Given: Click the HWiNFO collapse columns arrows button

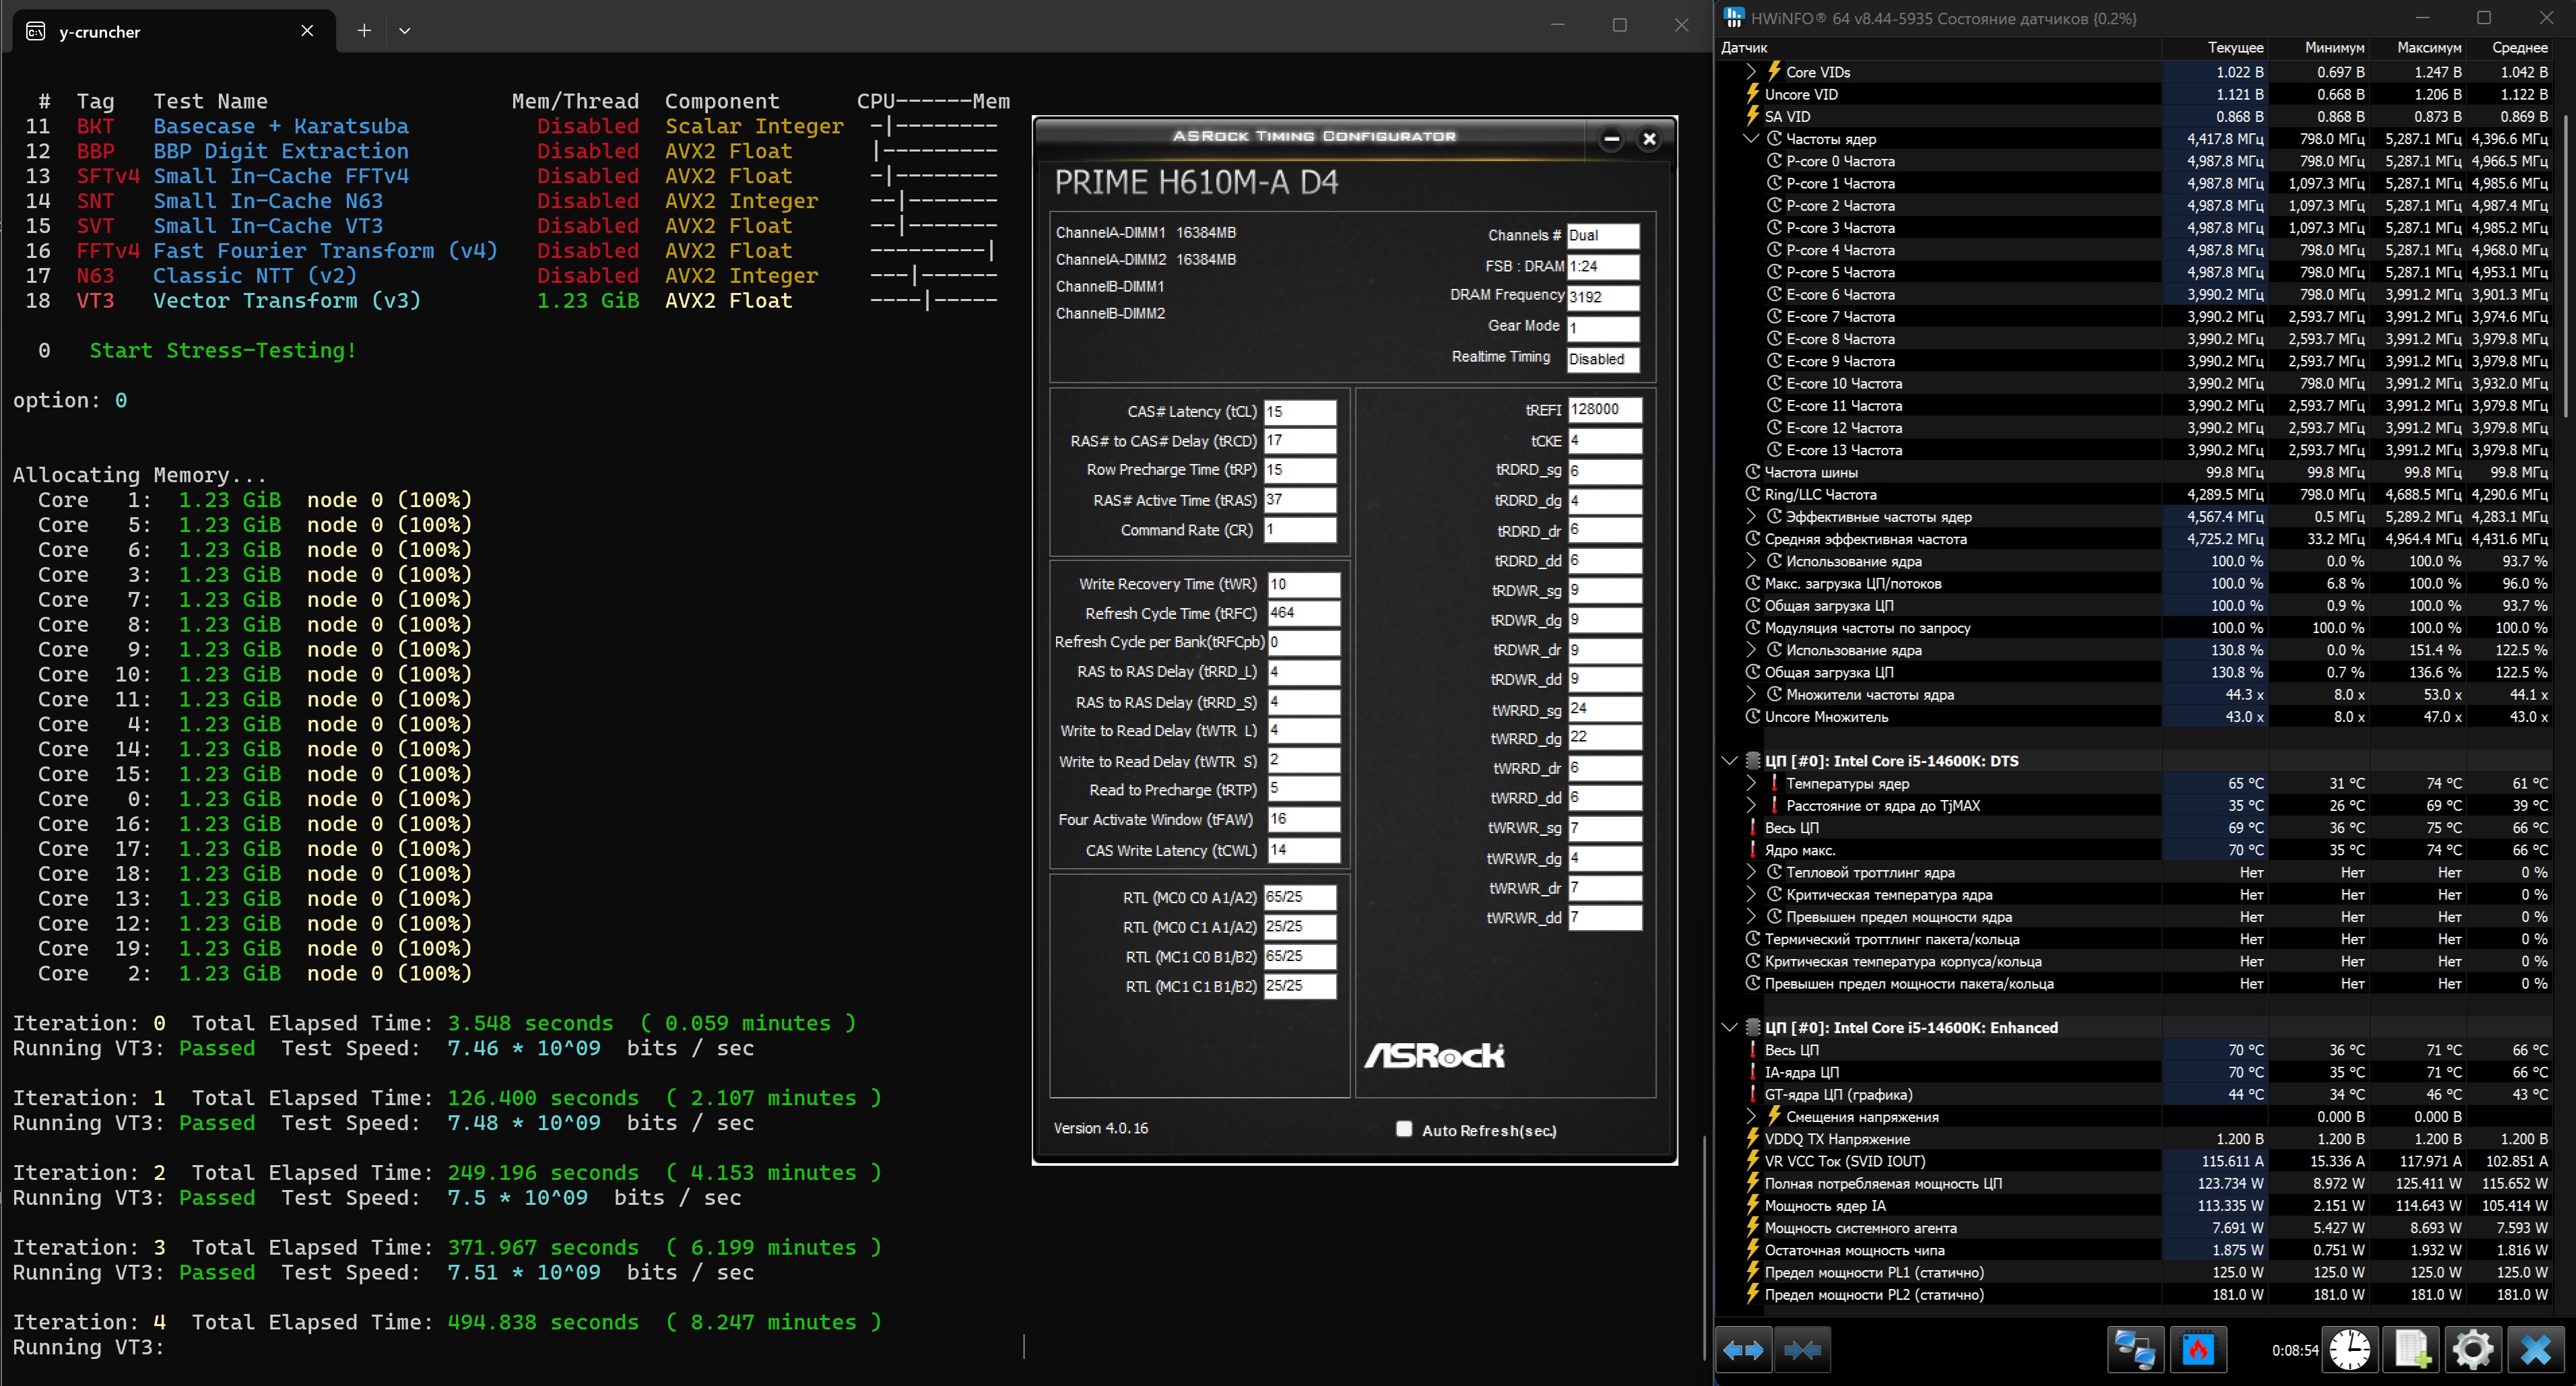Looking at the screenshot, I should (x=1802, y=1351).
